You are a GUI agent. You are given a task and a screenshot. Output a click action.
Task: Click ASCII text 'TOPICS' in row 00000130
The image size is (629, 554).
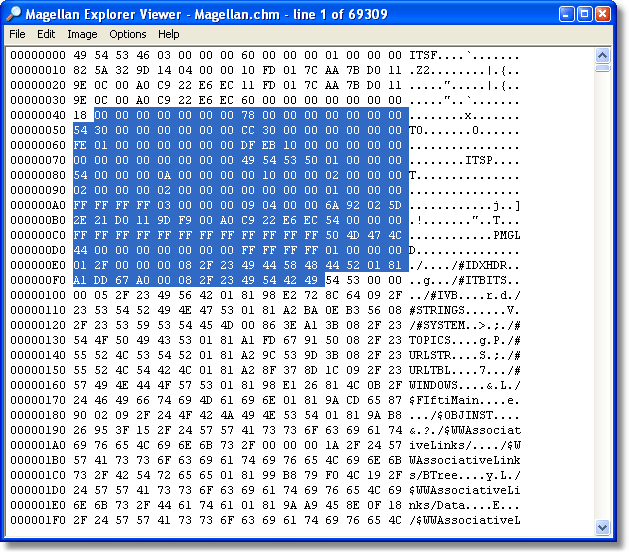click(430, 341)
